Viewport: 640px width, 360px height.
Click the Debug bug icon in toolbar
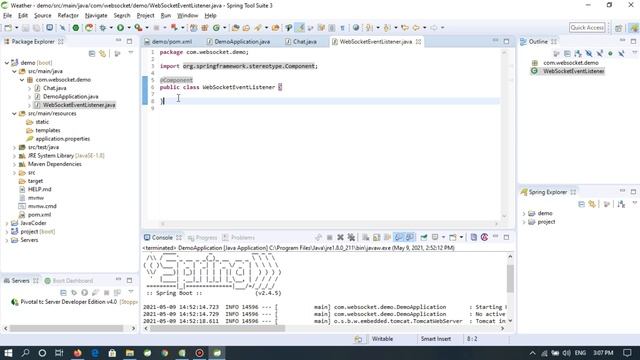(102, 28)
